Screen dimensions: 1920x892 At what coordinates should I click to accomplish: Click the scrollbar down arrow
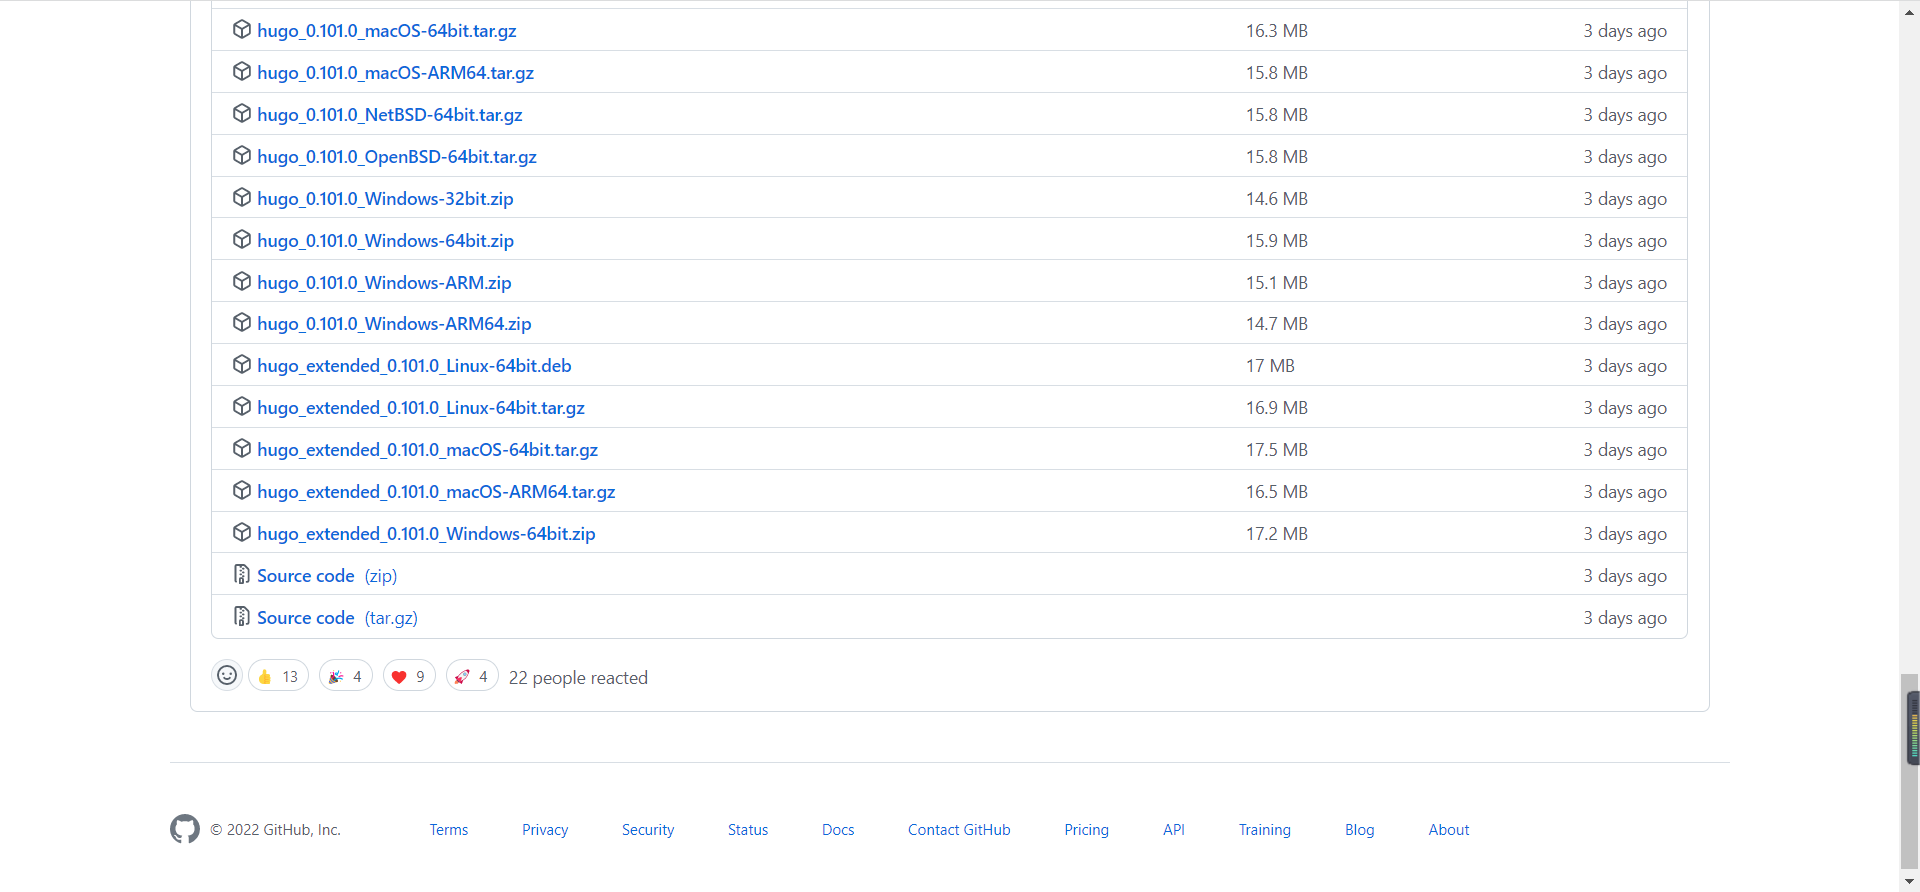pyautogui.click(x=1910, y=881)
